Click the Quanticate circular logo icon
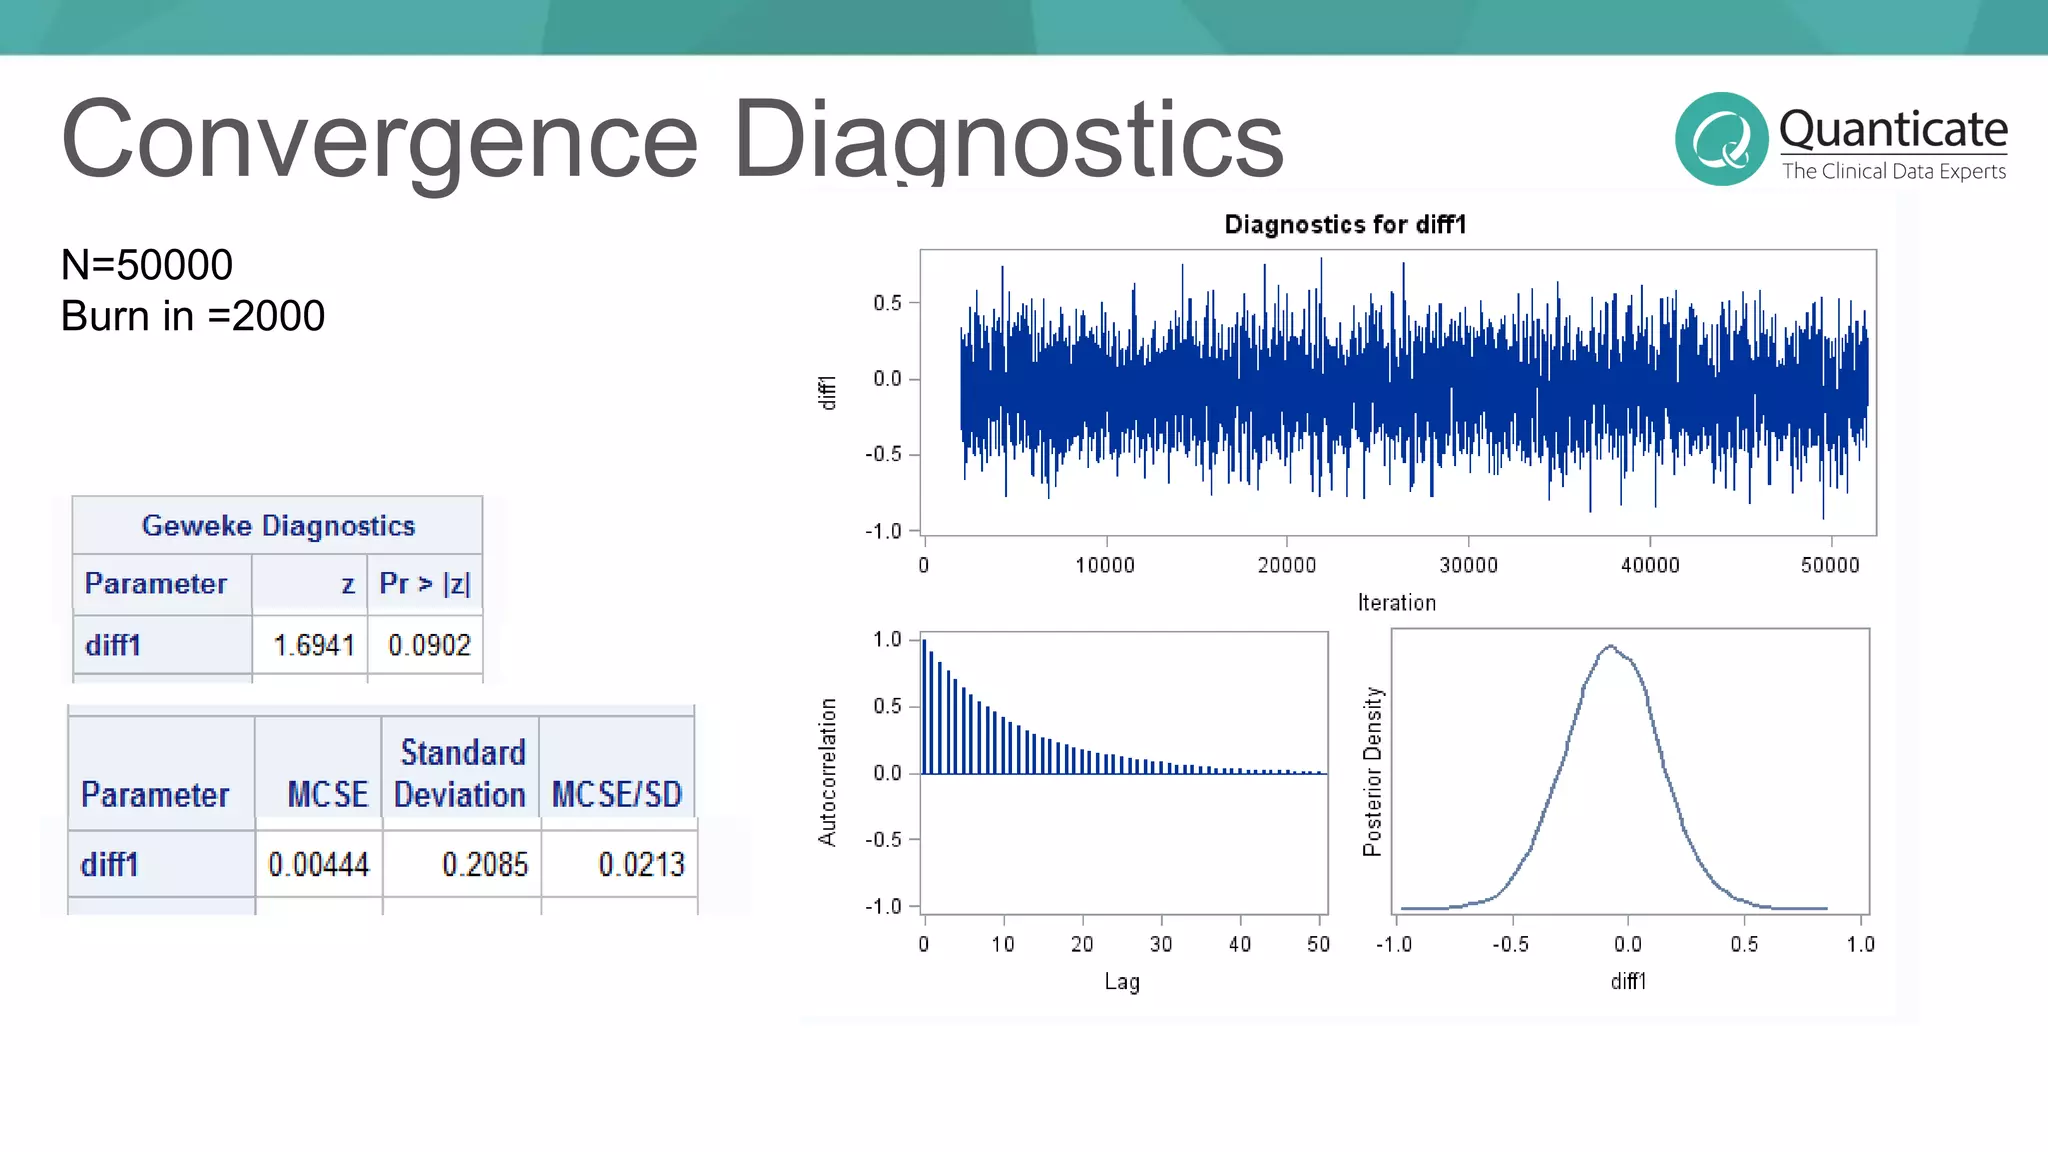This screenshot has width=2048, height=1152. 1721,139
